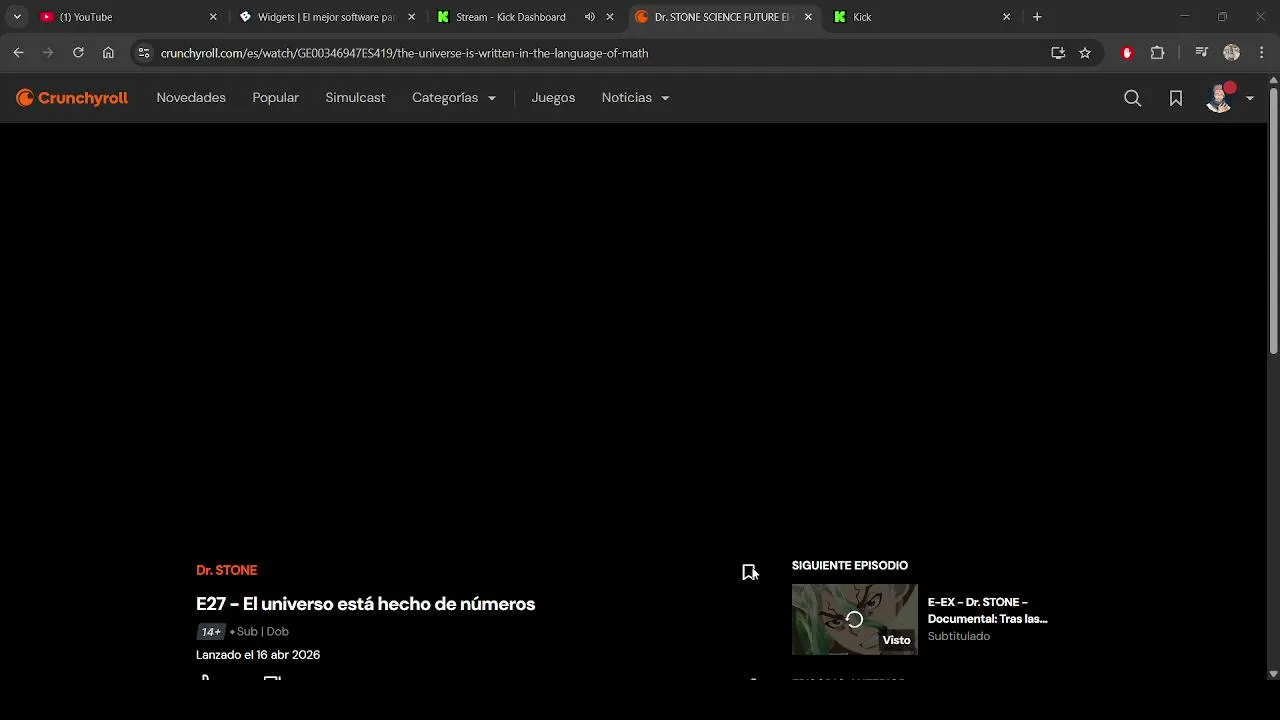Go back using browser back arrow
Image resolution: width=1280 pixels, height=720 pixels.
coord(18,53)
